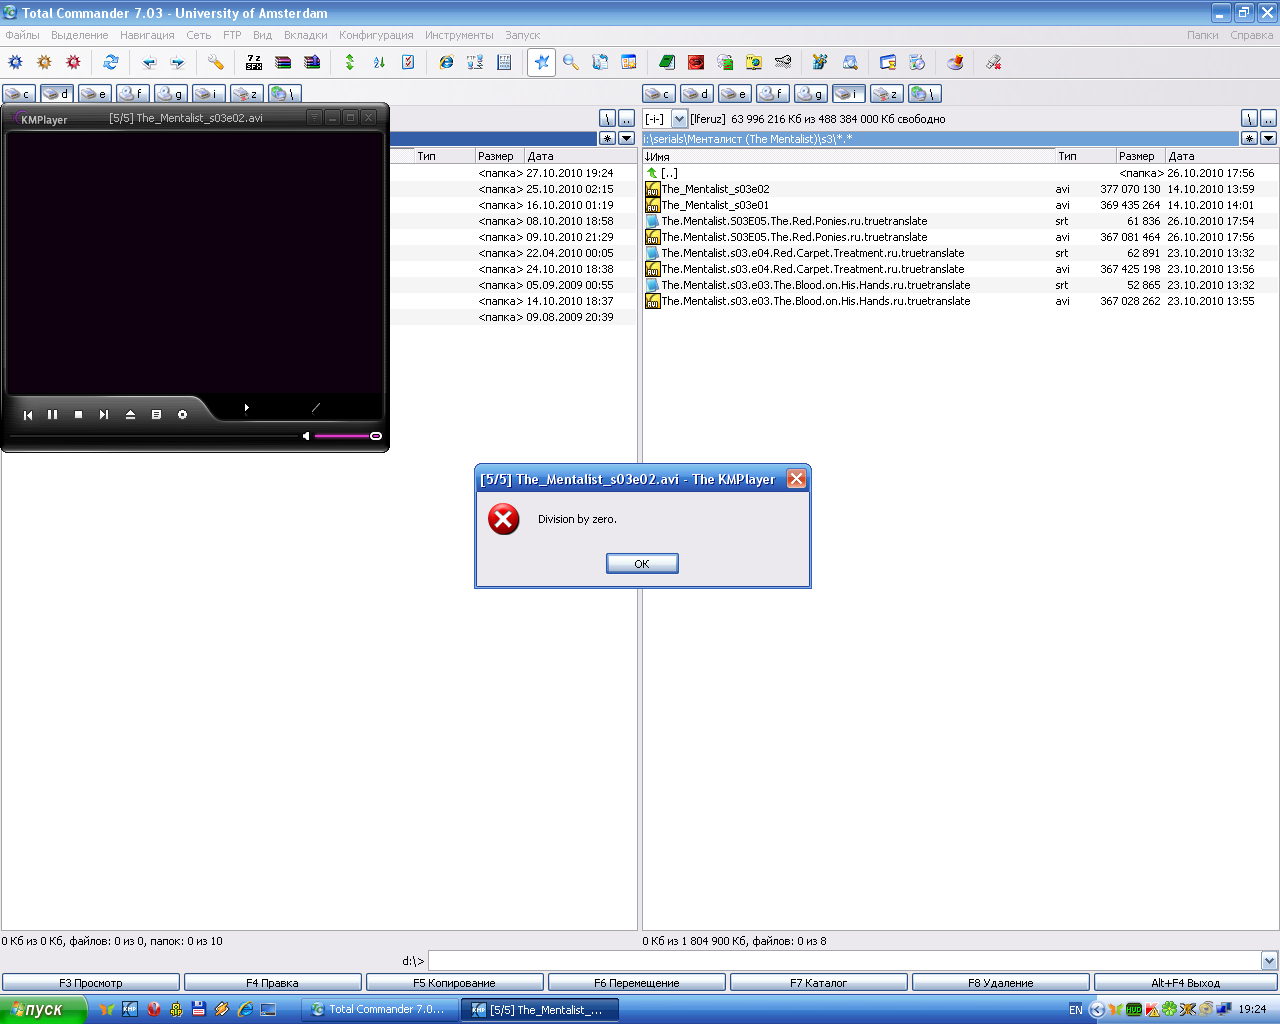Click the first blue gear icon in toolbar
The width and height of the screenshot is (1280, 1024).
tap(15, 62)
